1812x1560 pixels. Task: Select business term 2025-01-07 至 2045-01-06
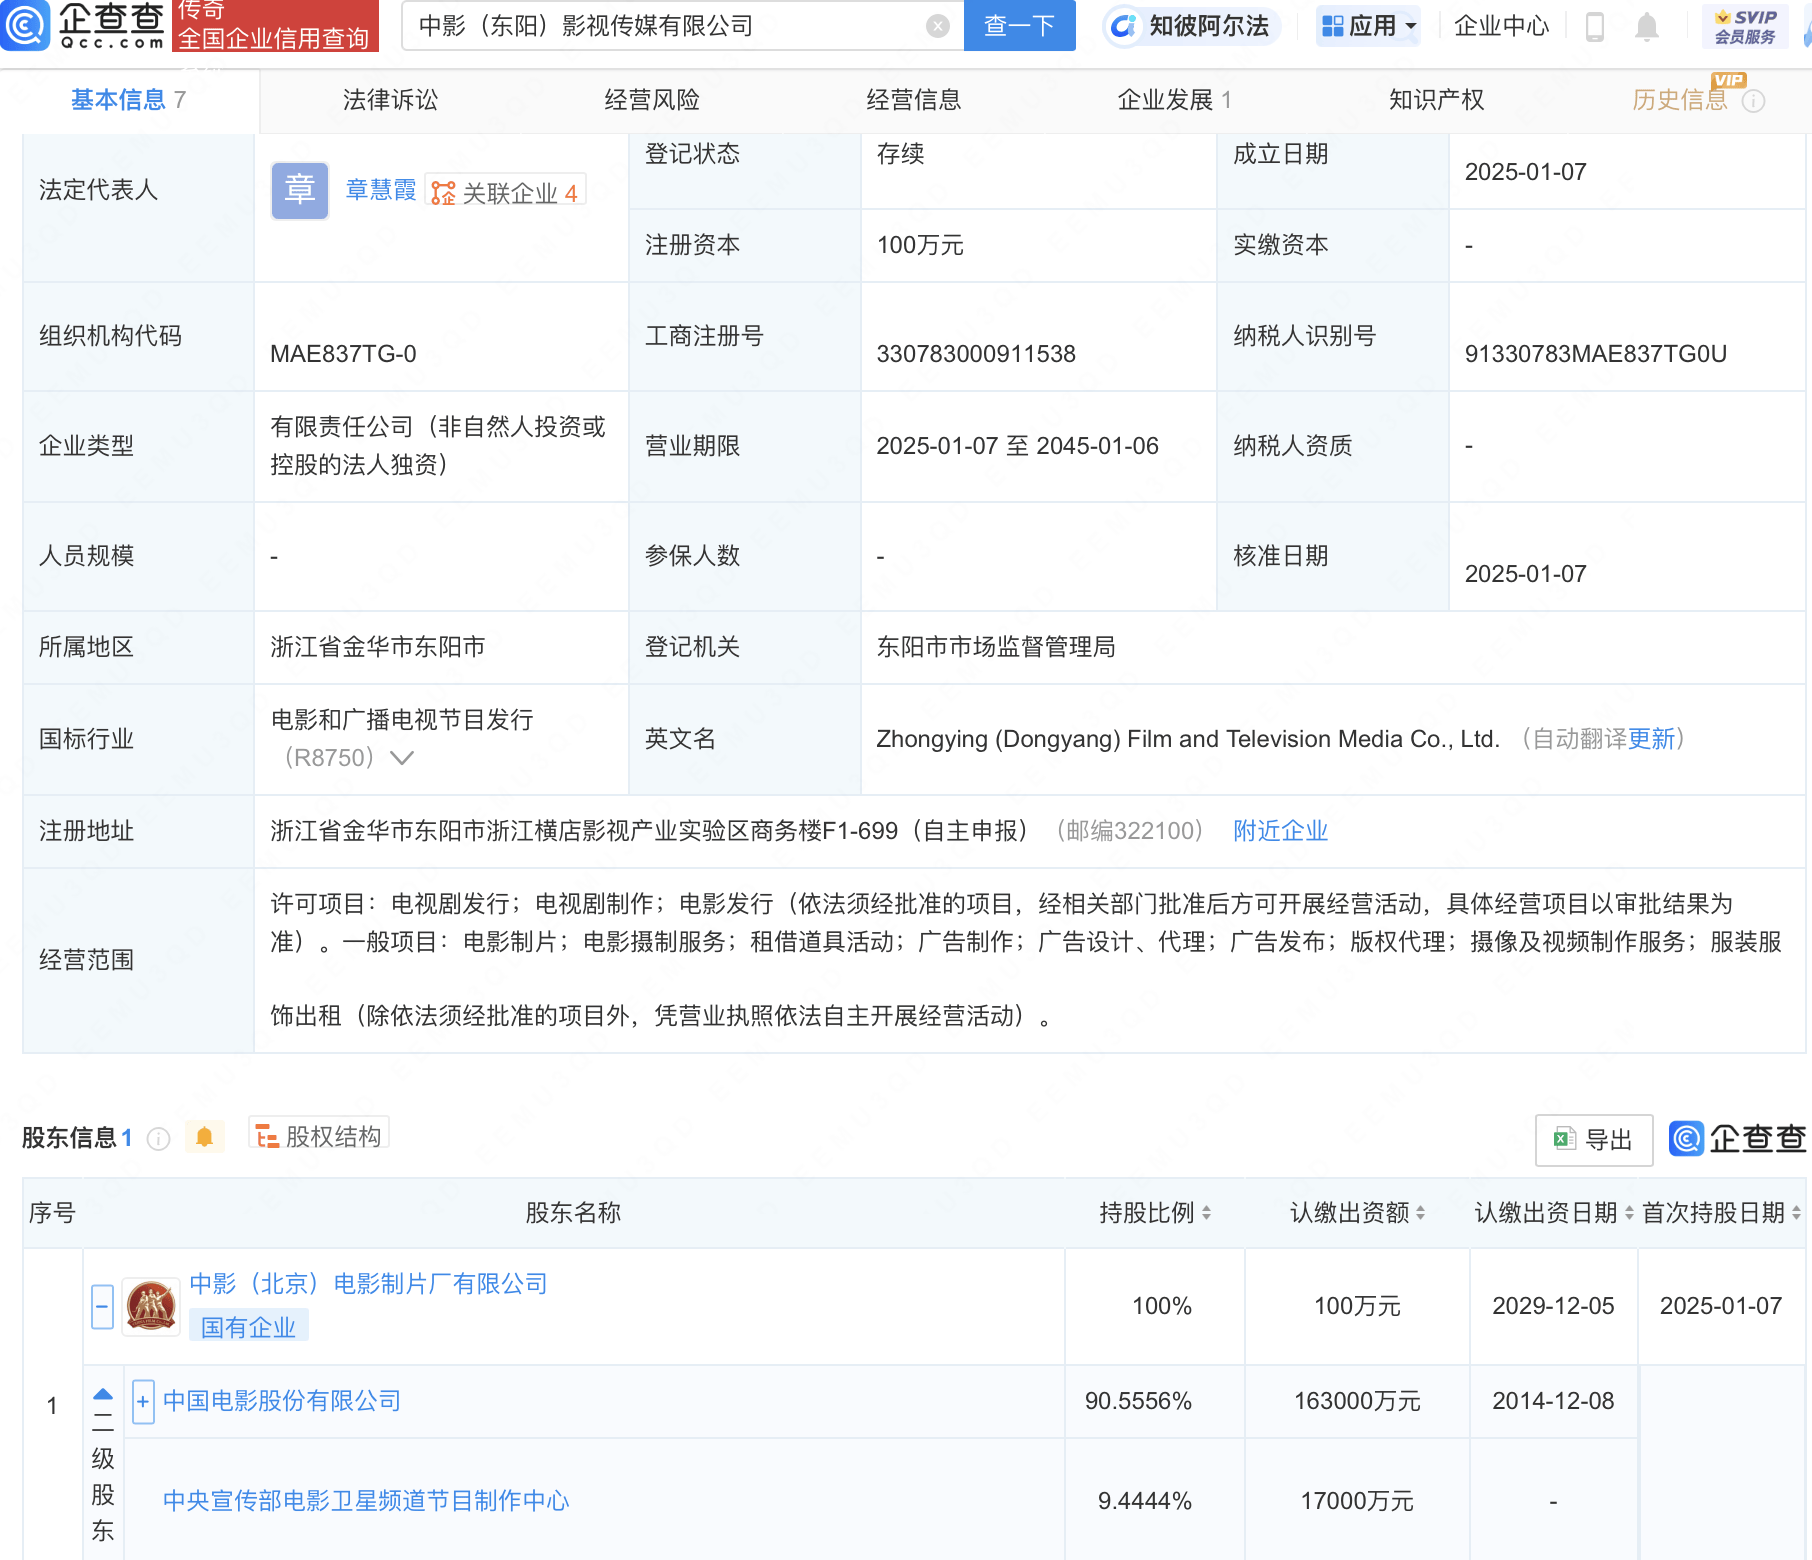pyautogui.click(x=1017, y=446)
